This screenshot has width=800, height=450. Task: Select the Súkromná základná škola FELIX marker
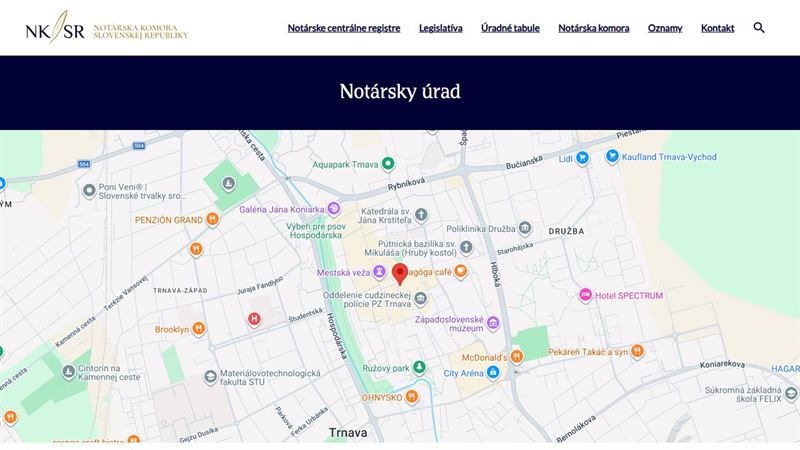pyautogui.click(x=791, y=393)
